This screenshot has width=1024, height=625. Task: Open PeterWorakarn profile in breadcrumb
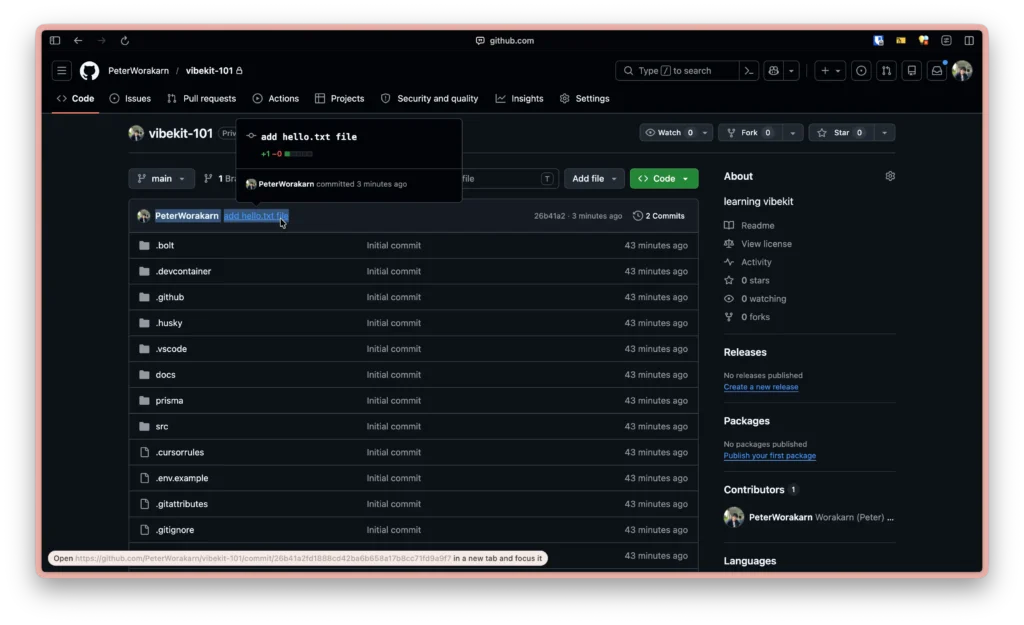coord(138,71)
